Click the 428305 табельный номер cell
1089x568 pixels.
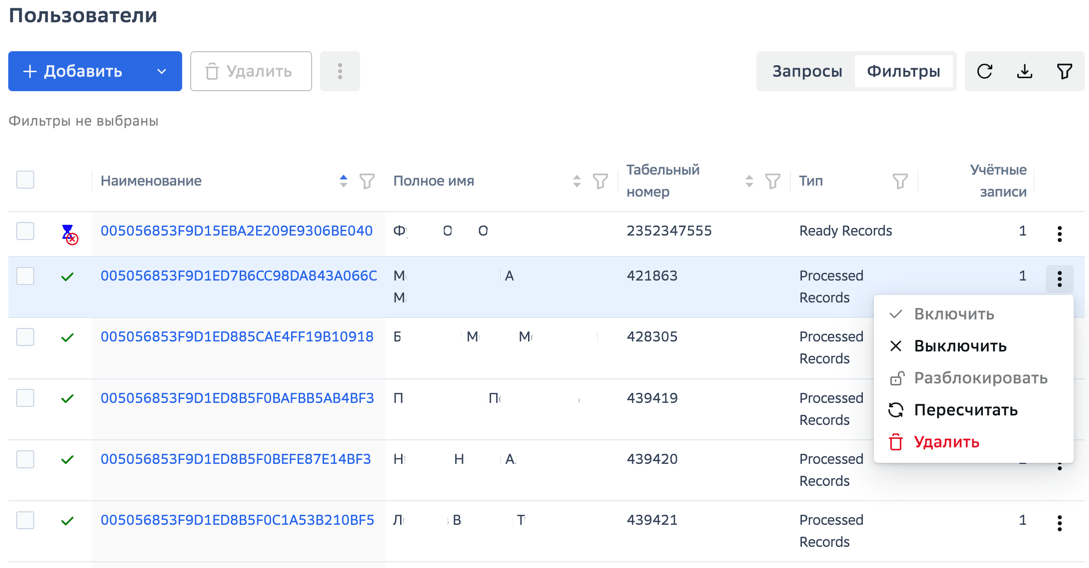(x=651, y=336)
